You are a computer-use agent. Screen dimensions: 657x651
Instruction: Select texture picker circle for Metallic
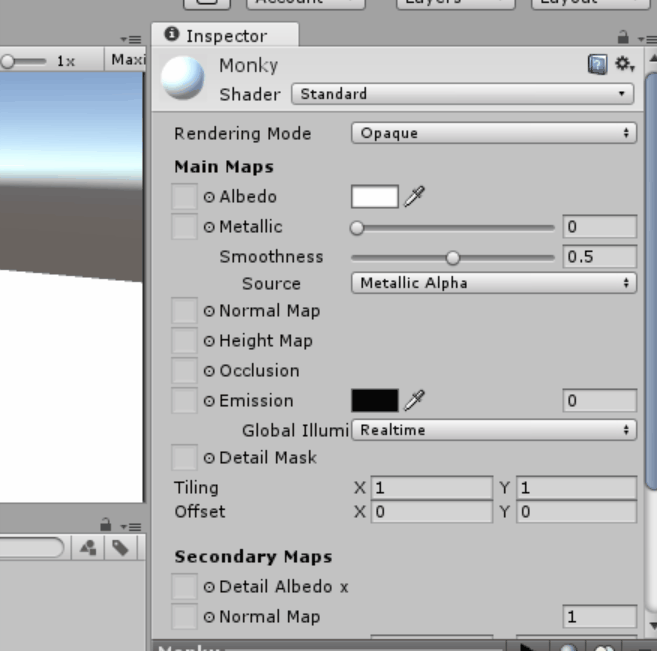[209, 227]
